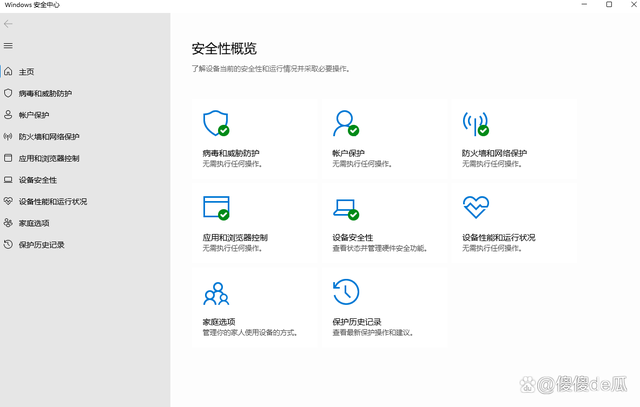Open the large device security laptop icon

pyautogui.click(x=346, y=209)
